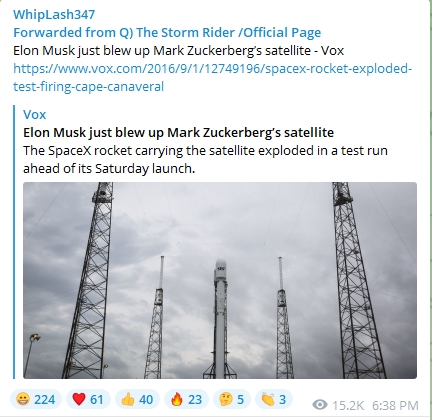Click the preview description about SpaceX rocket
432x420 pixels.
205,159
